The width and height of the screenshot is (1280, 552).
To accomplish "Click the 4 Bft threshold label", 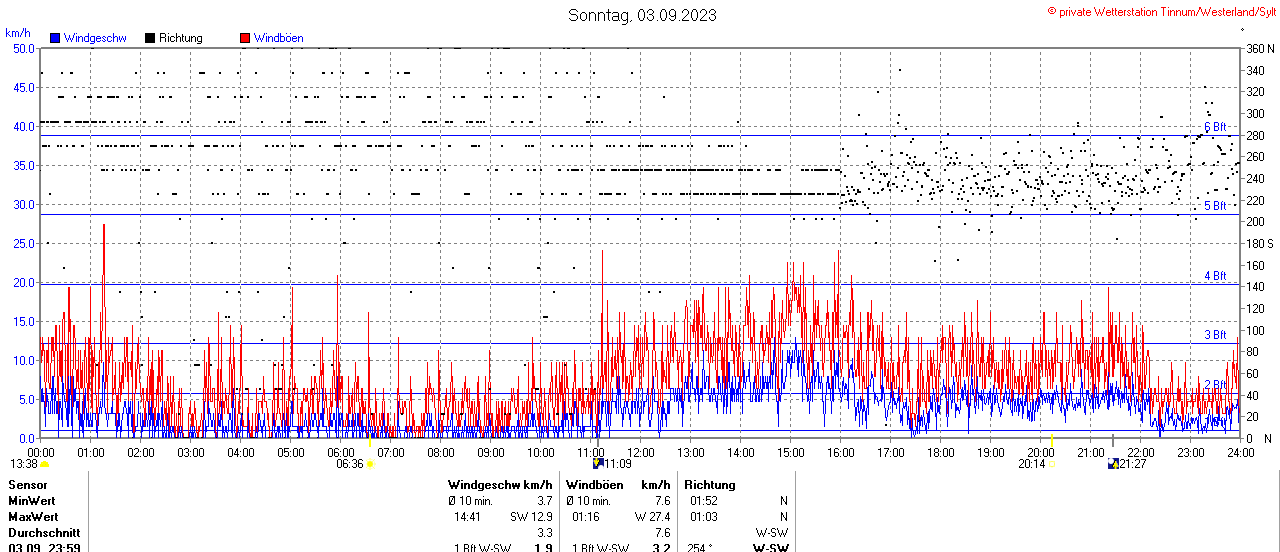I will point(1215,275).
